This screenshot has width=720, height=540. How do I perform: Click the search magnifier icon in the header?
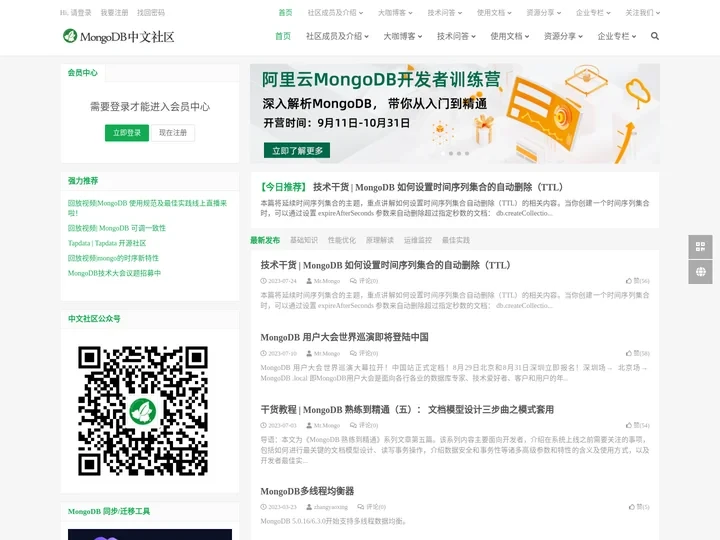click(655, 36)
